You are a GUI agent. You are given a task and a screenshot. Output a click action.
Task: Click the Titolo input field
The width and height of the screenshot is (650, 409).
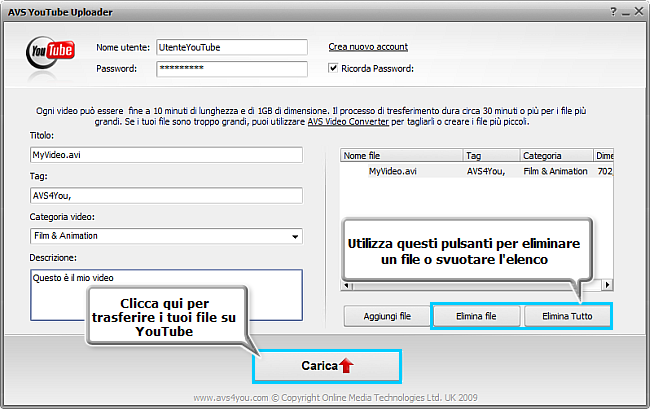coord(166,155)
